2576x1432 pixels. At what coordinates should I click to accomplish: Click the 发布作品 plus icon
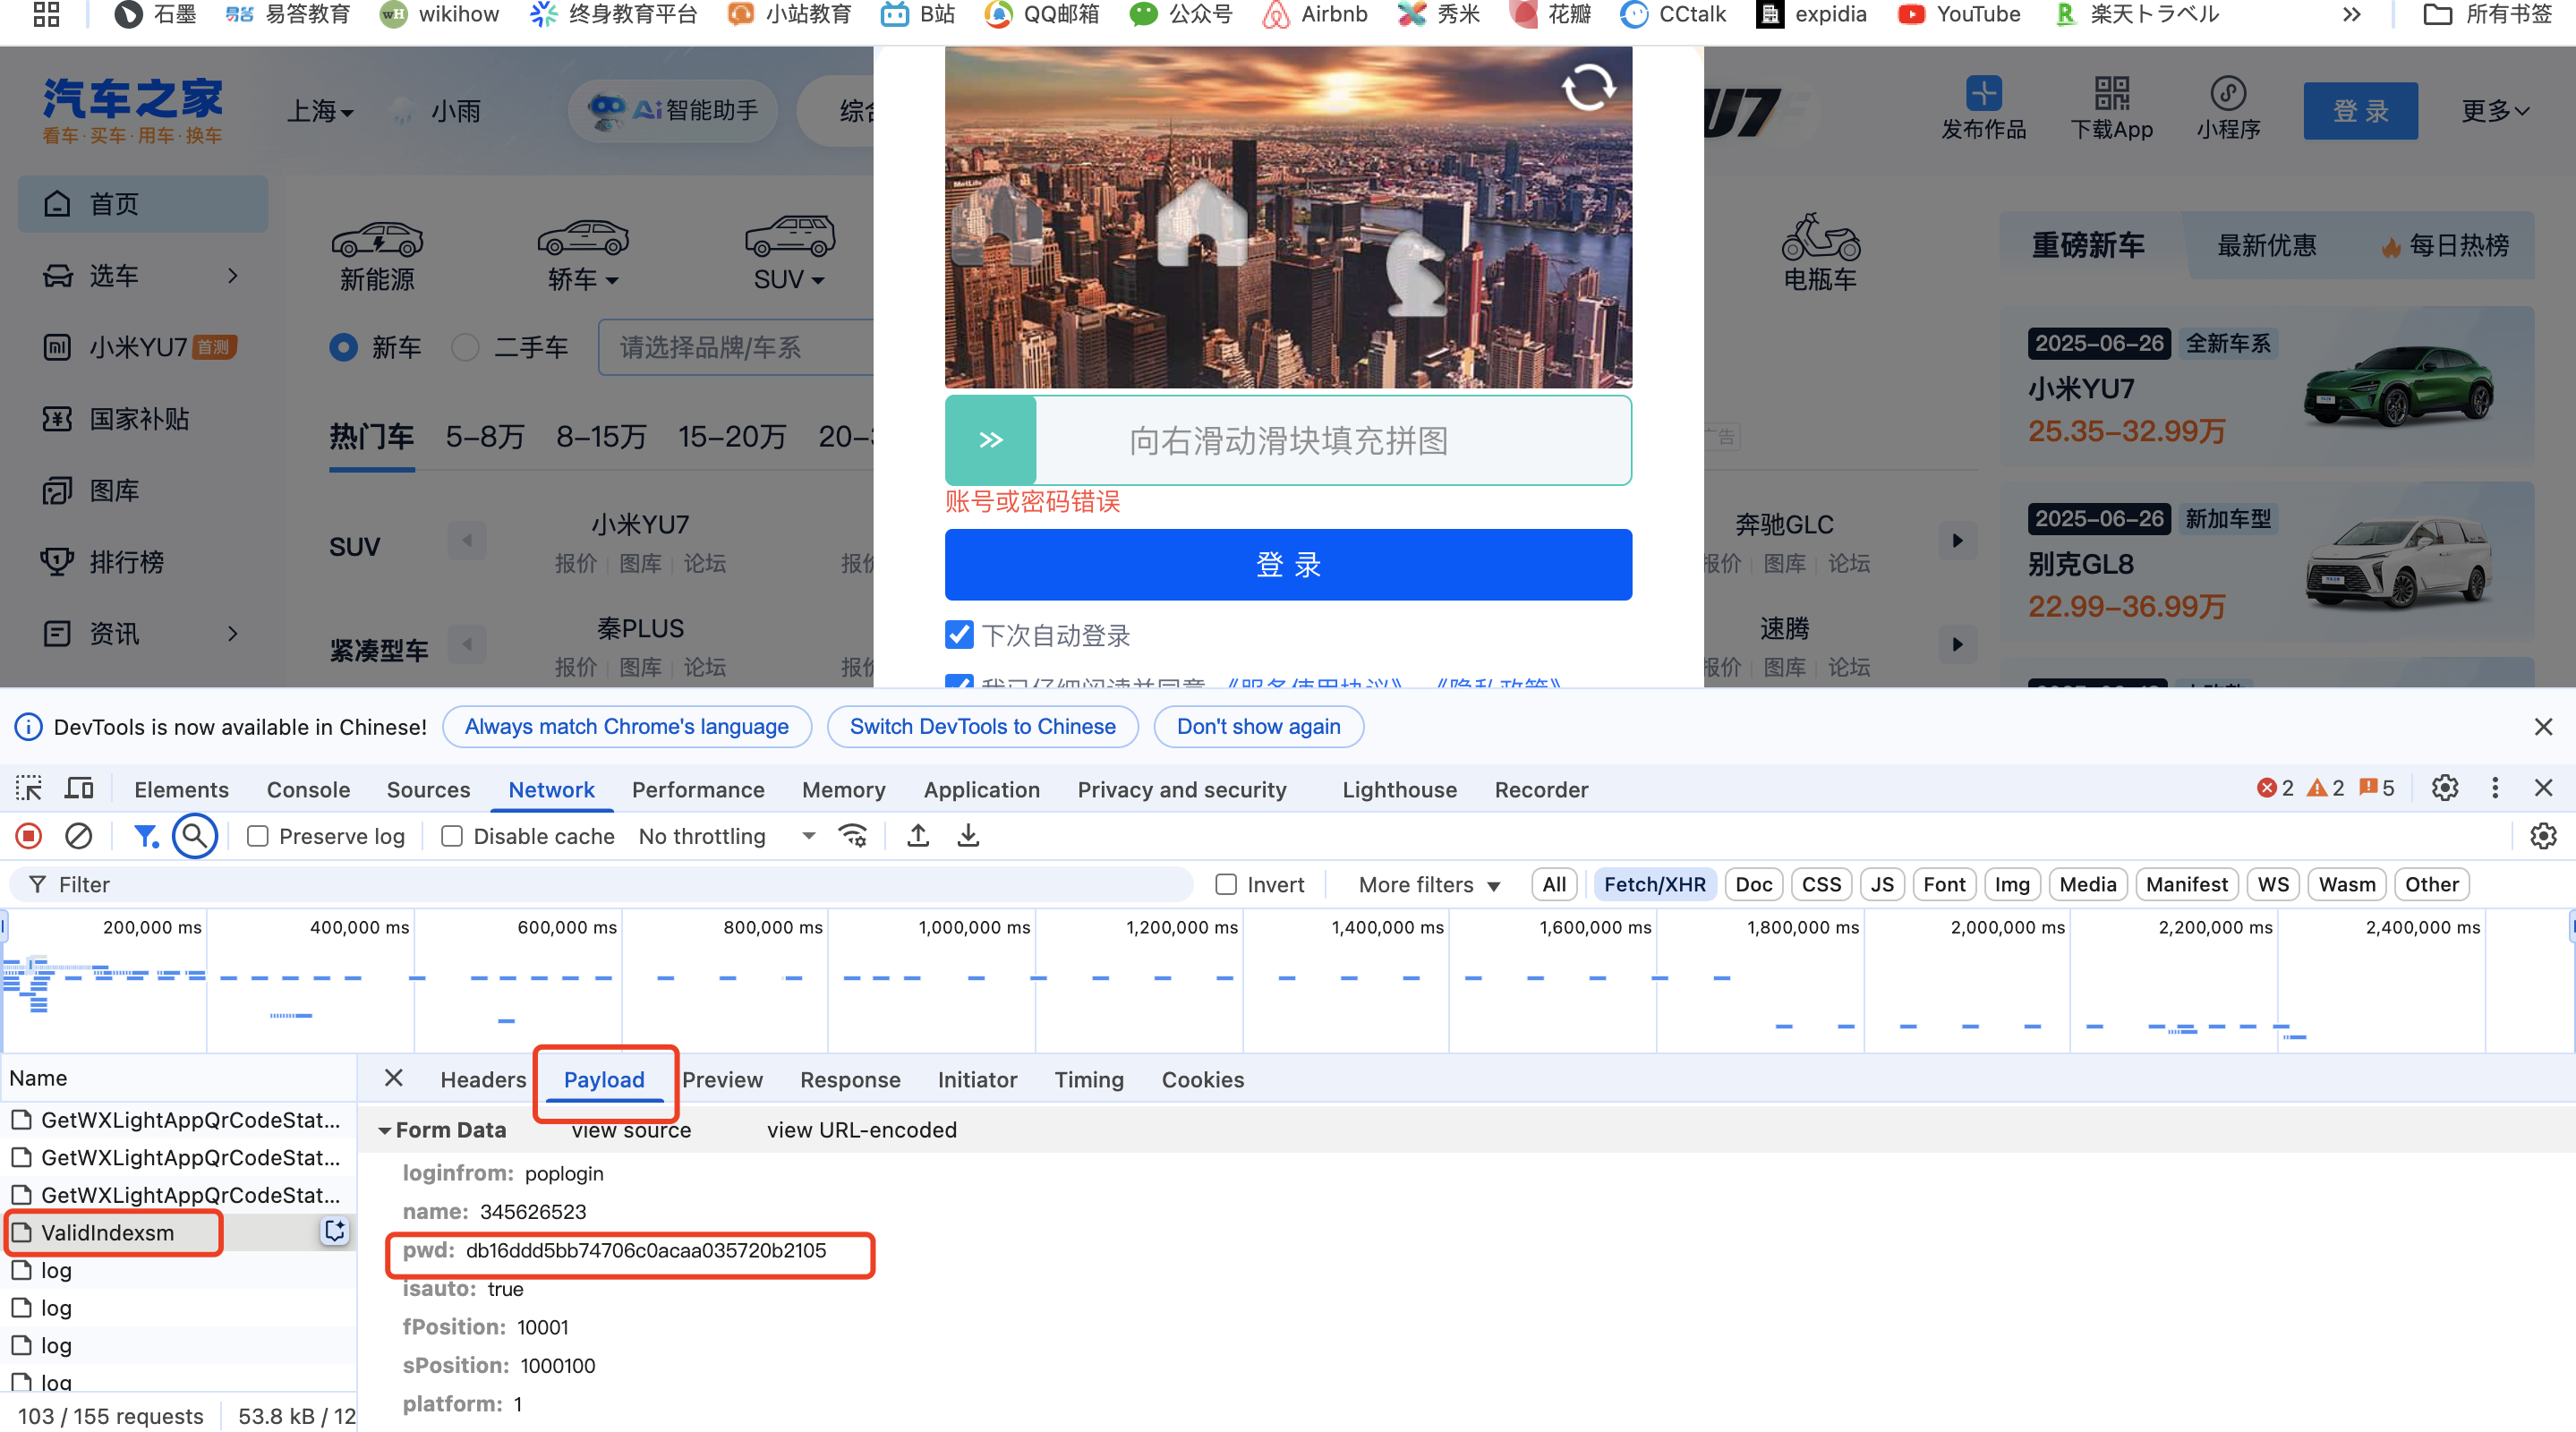[1984, 93]
